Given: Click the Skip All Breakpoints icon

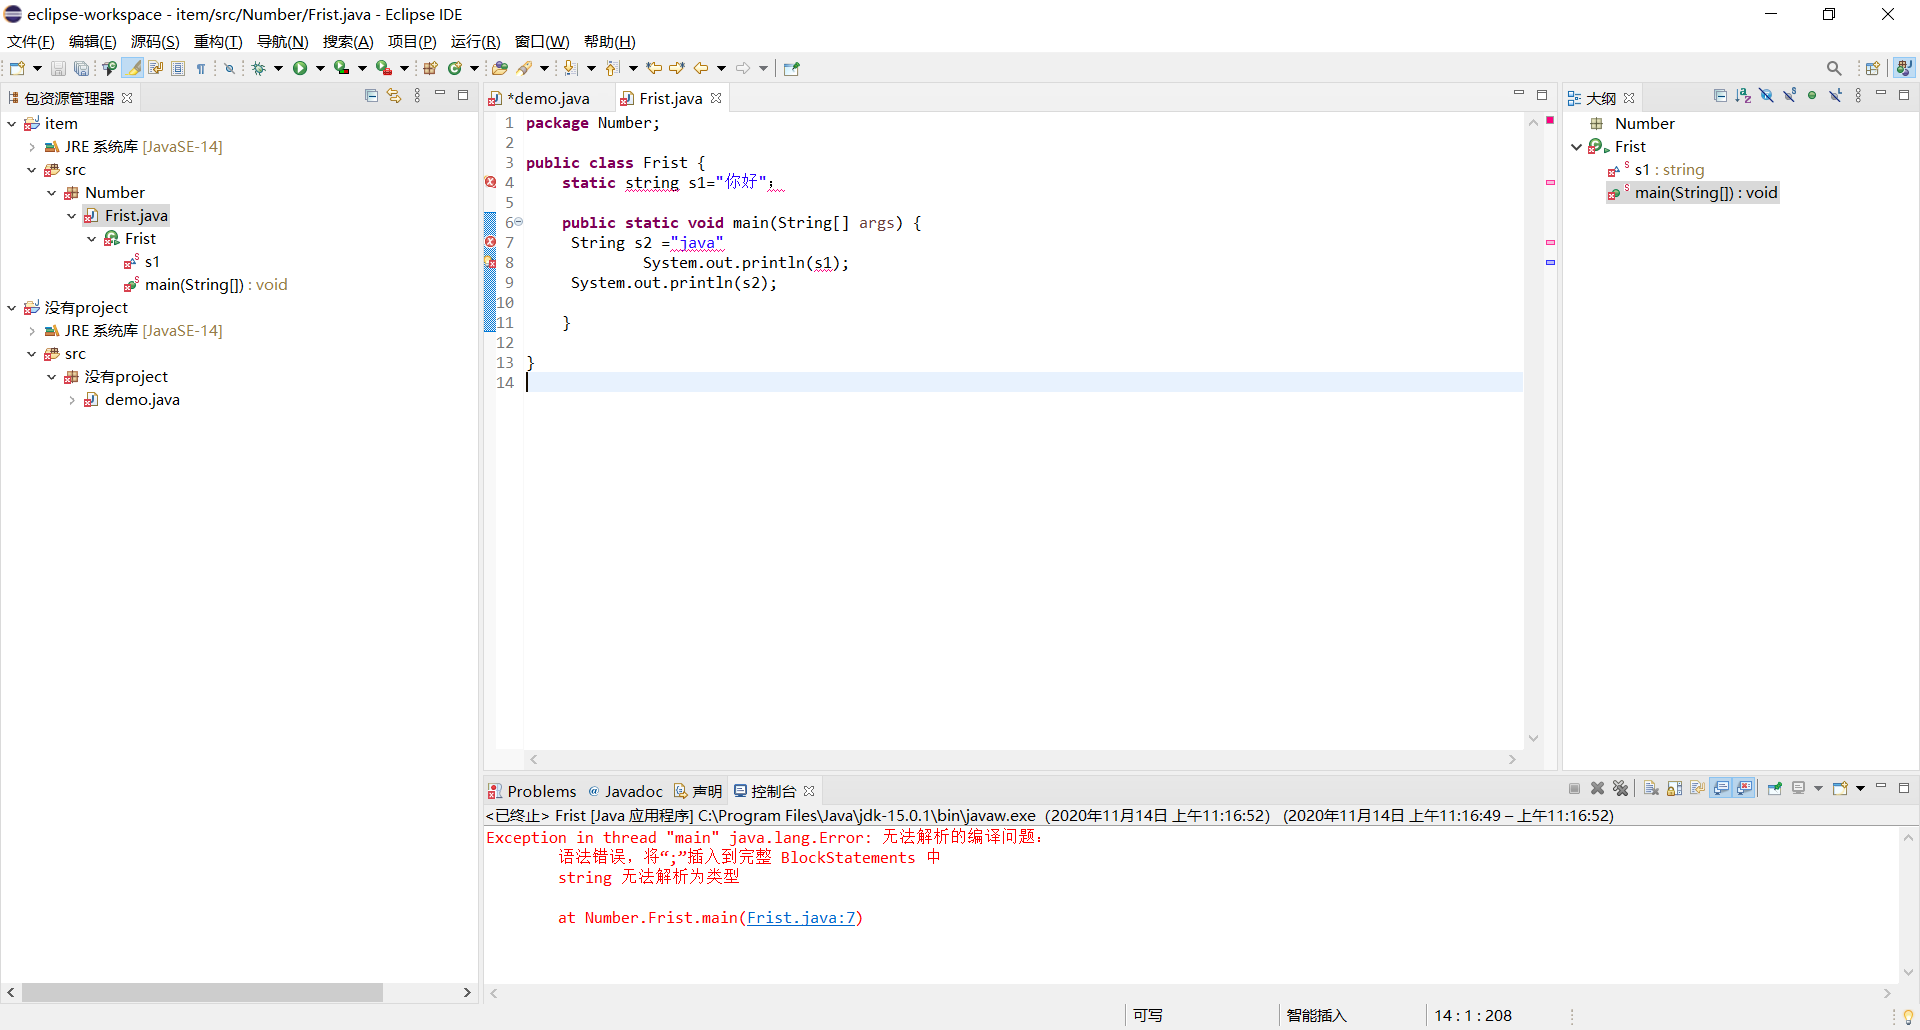Looking at the screenshot, I should pyautogui.click(x=229, y=68).
